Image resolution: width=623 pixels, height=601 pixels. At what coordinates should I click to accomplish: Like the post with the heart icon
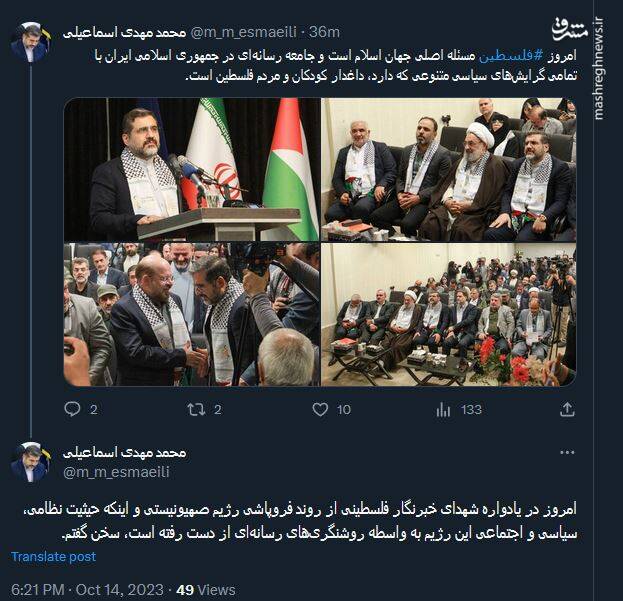[320, 409]
